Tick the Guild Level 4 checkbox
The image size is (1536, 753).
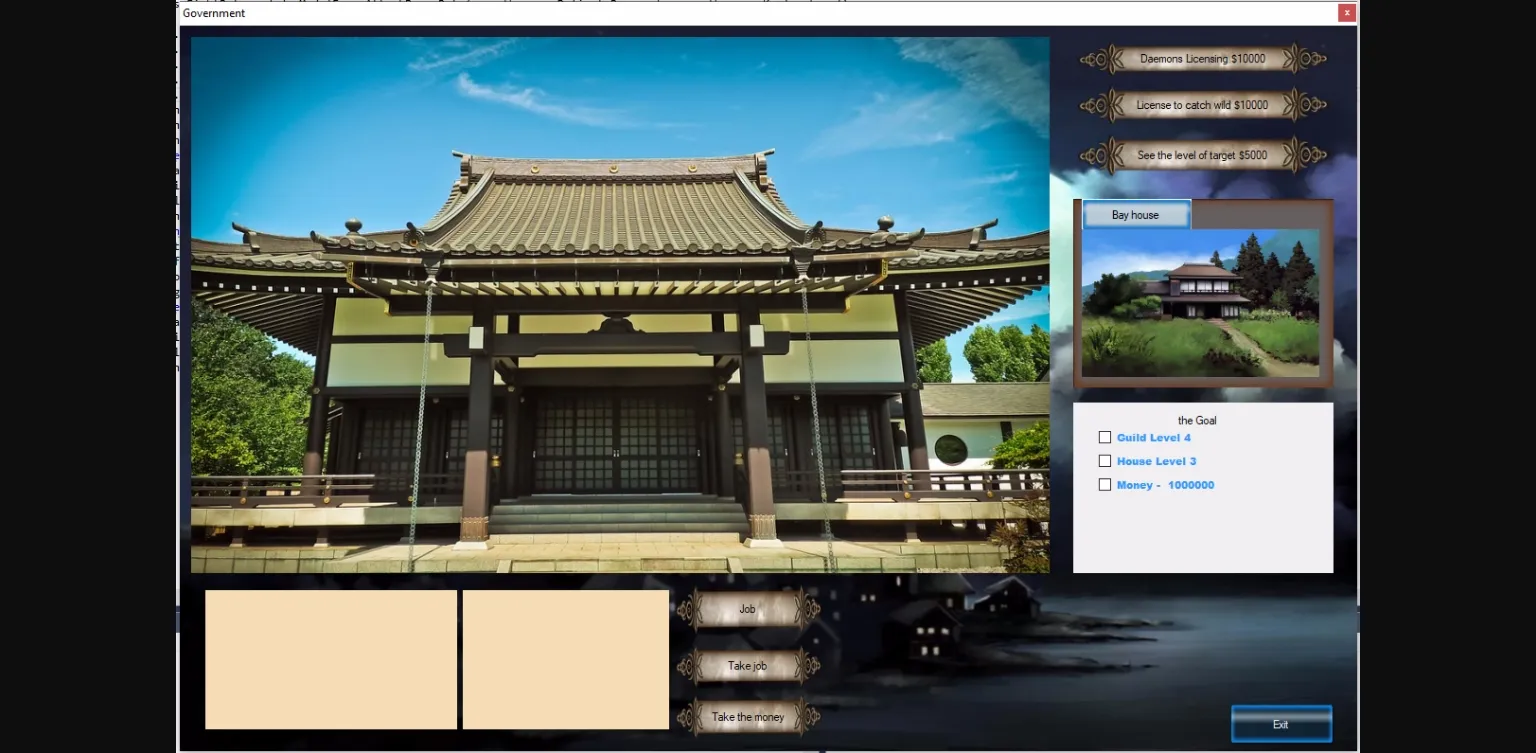coord(1105,437)
